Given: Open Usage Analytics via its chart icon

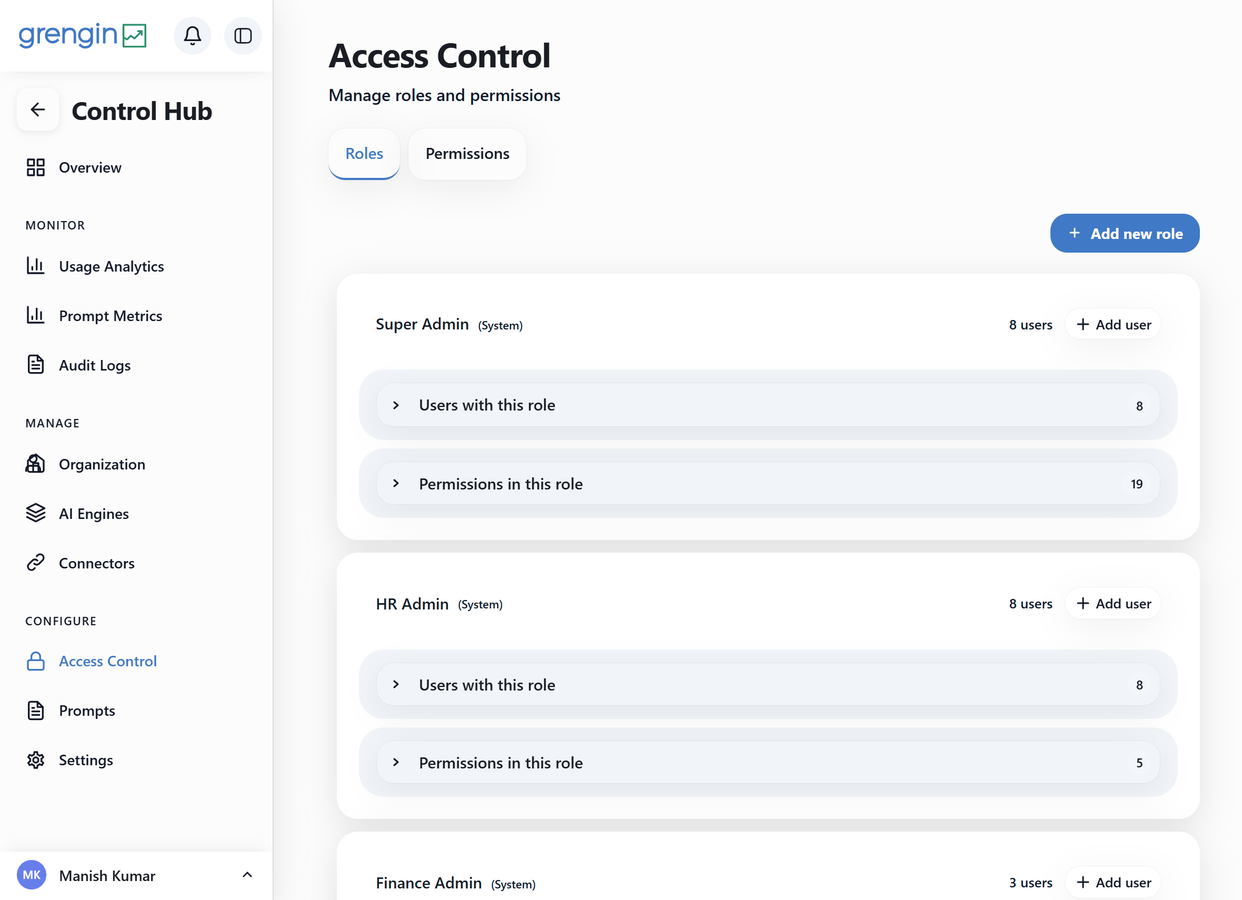Looking at the screenshot, I should click(36, 266).
